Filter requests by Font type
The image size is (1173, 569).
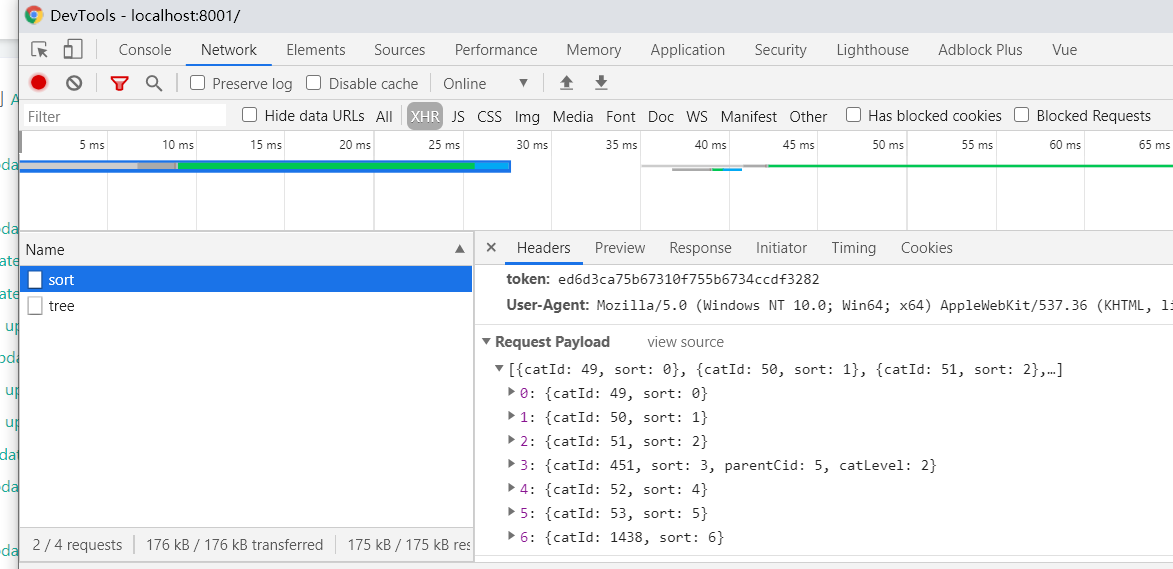(x=621, y=117)
